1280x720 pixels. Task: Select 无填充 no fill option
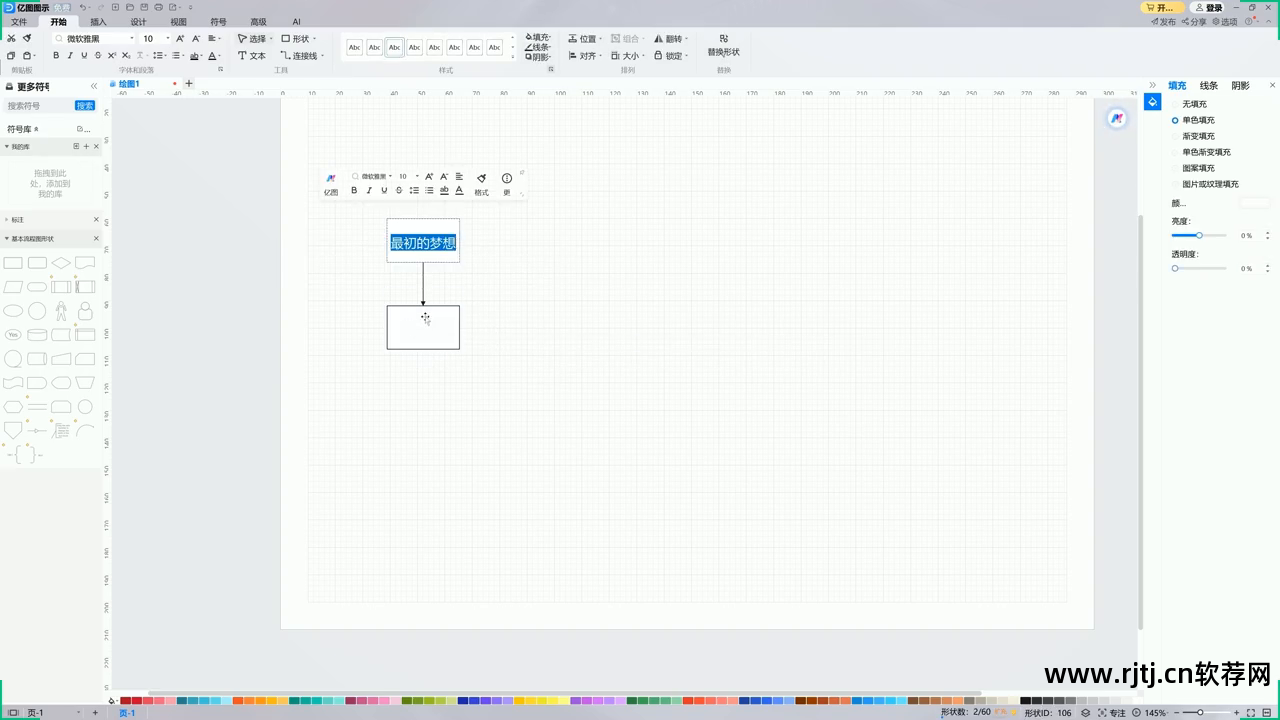click(1190, 104)
